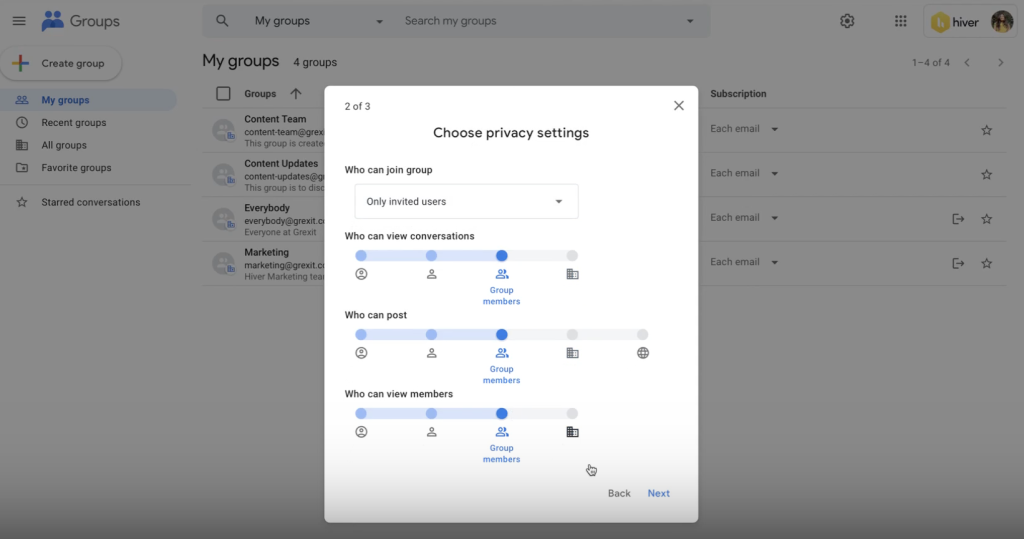This screenshot has height=539, width=1024.
Task: Click avatar of Content Team group
Action: point(223,130)
